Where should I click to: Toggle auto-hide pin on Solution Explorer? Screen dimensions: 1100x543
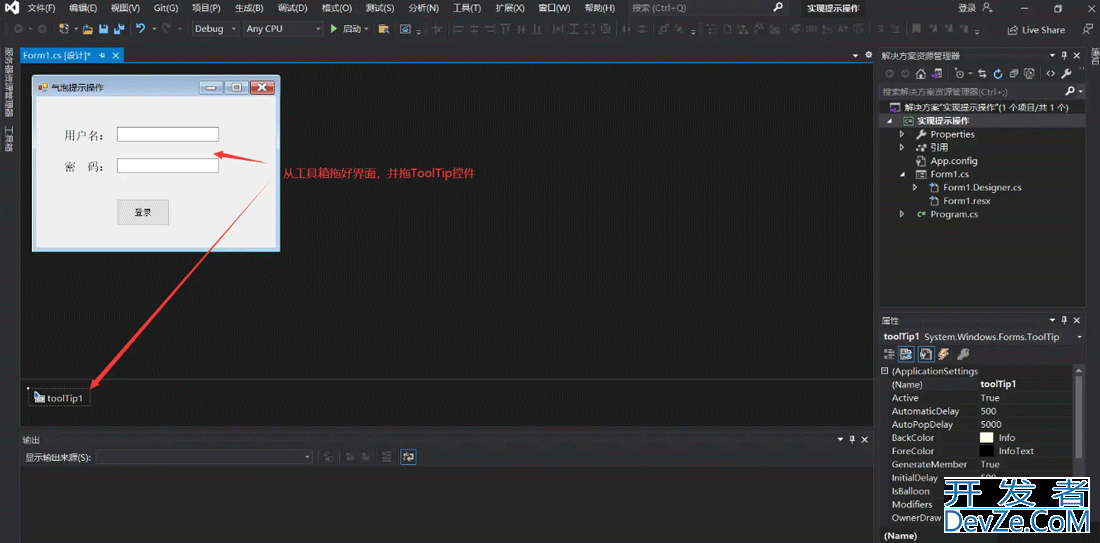pyautogui.click(x=1064, y=55)
